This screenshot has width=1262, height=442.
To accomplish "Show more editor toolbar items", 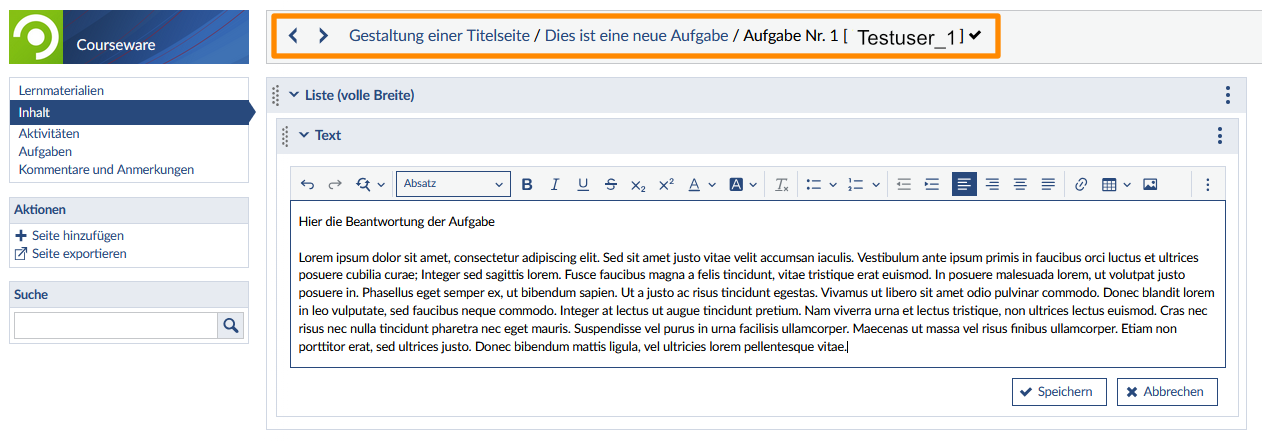I will pyautogui.click(x=1207, y=185).
